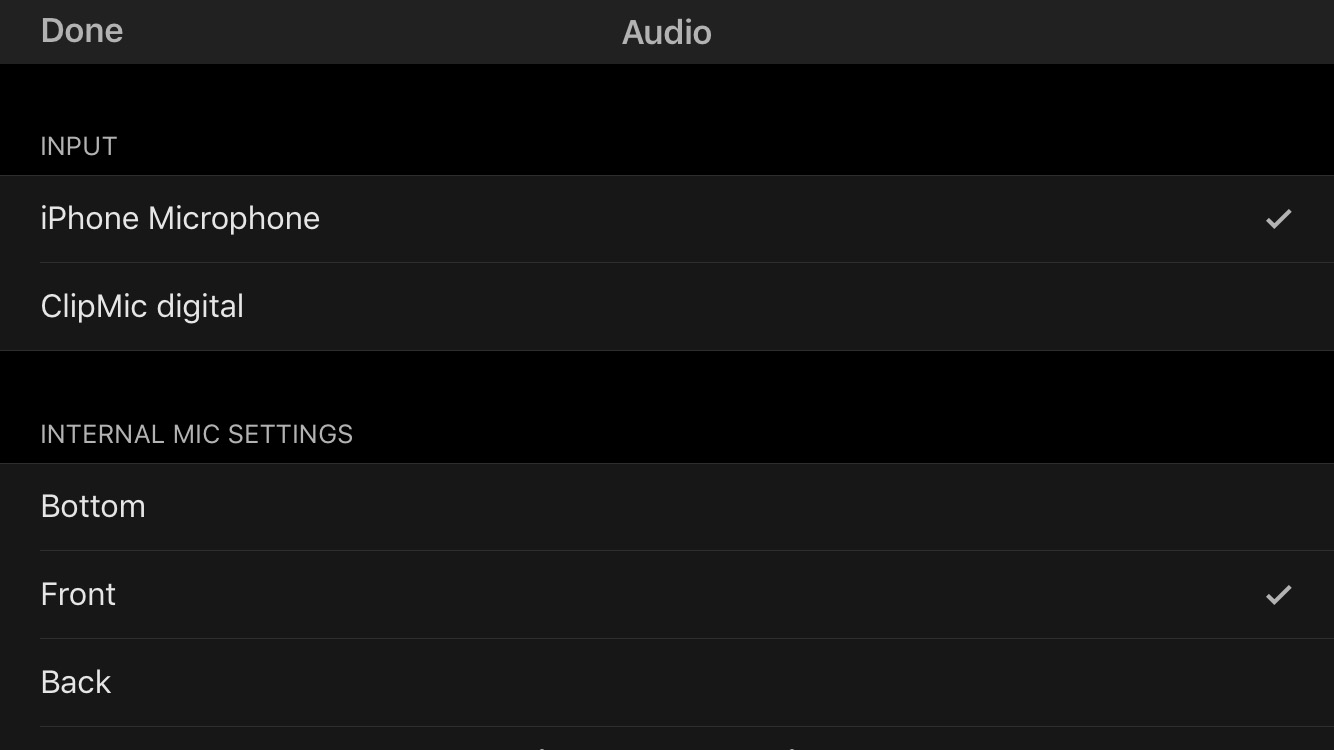Click the INTERNAL MIC SETTINGS section header
Screen dimensions: 1334x750
click(x=196, y=434)
